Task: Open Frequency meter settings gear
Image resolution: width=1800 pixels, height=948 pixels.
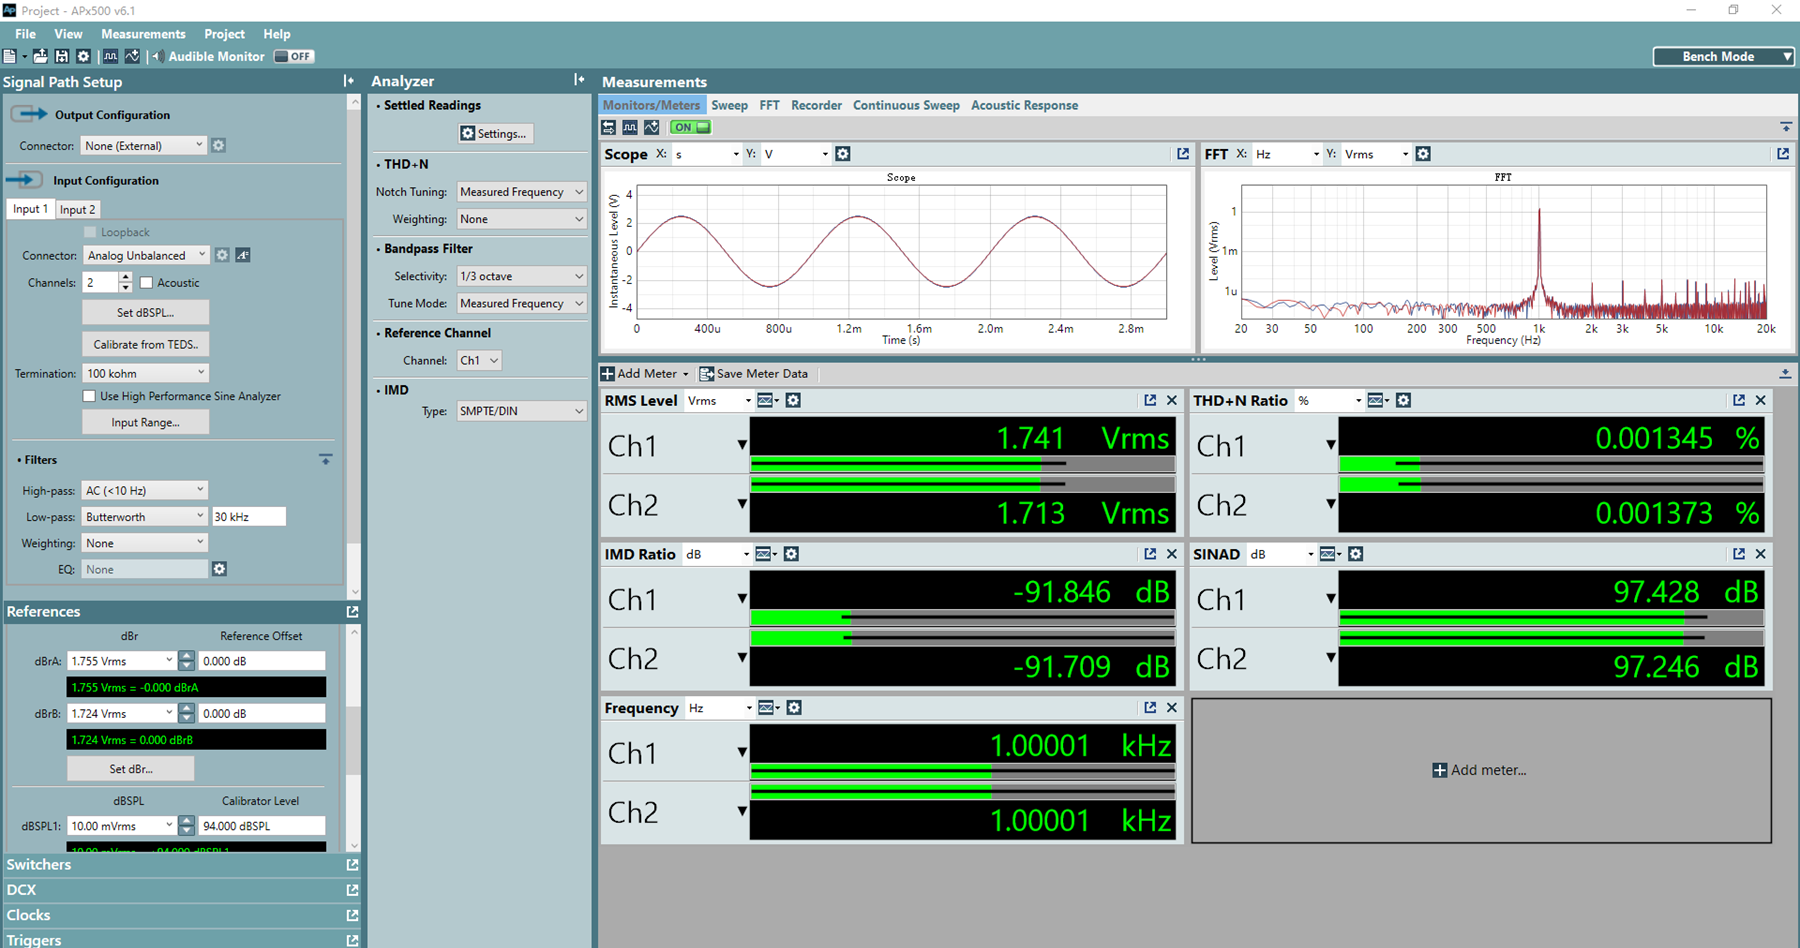Action: pyautogui.click(x=794, y=708)
